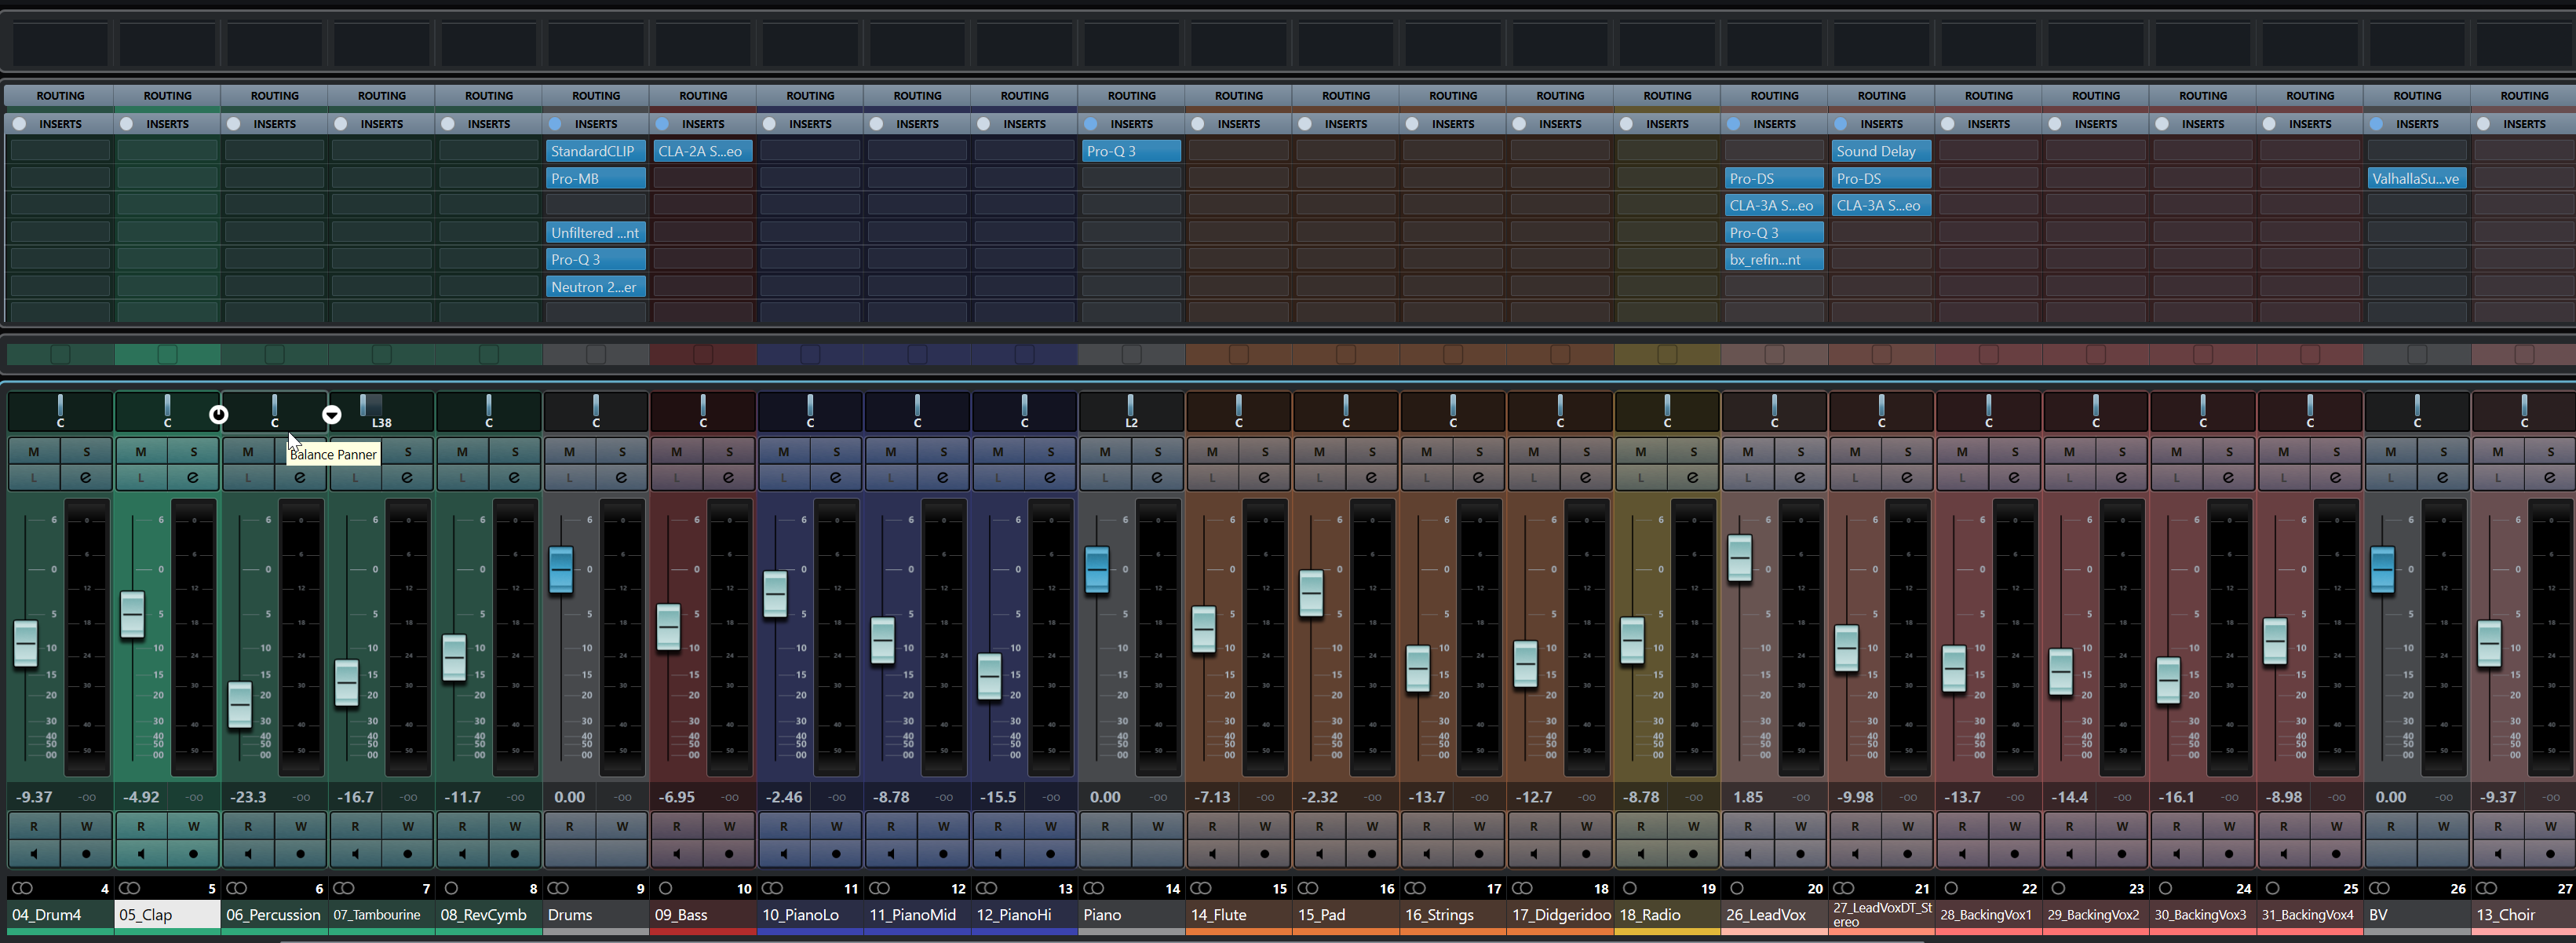Enable Write automation (W) on 13_Choir

coord(2550,826)
